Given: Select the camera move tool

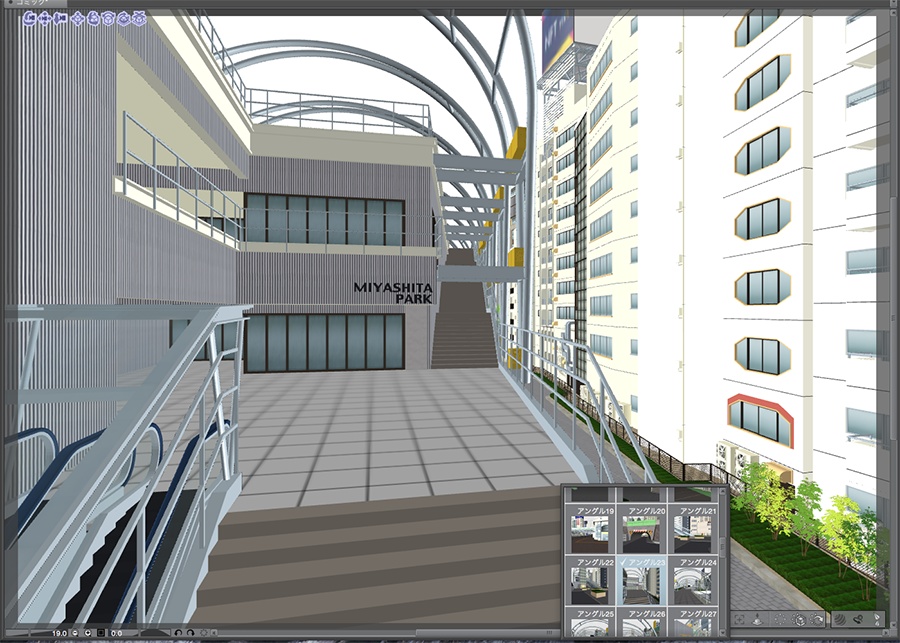Looking at the screenshot, I should pyautogui.click(x=46, y=18).
